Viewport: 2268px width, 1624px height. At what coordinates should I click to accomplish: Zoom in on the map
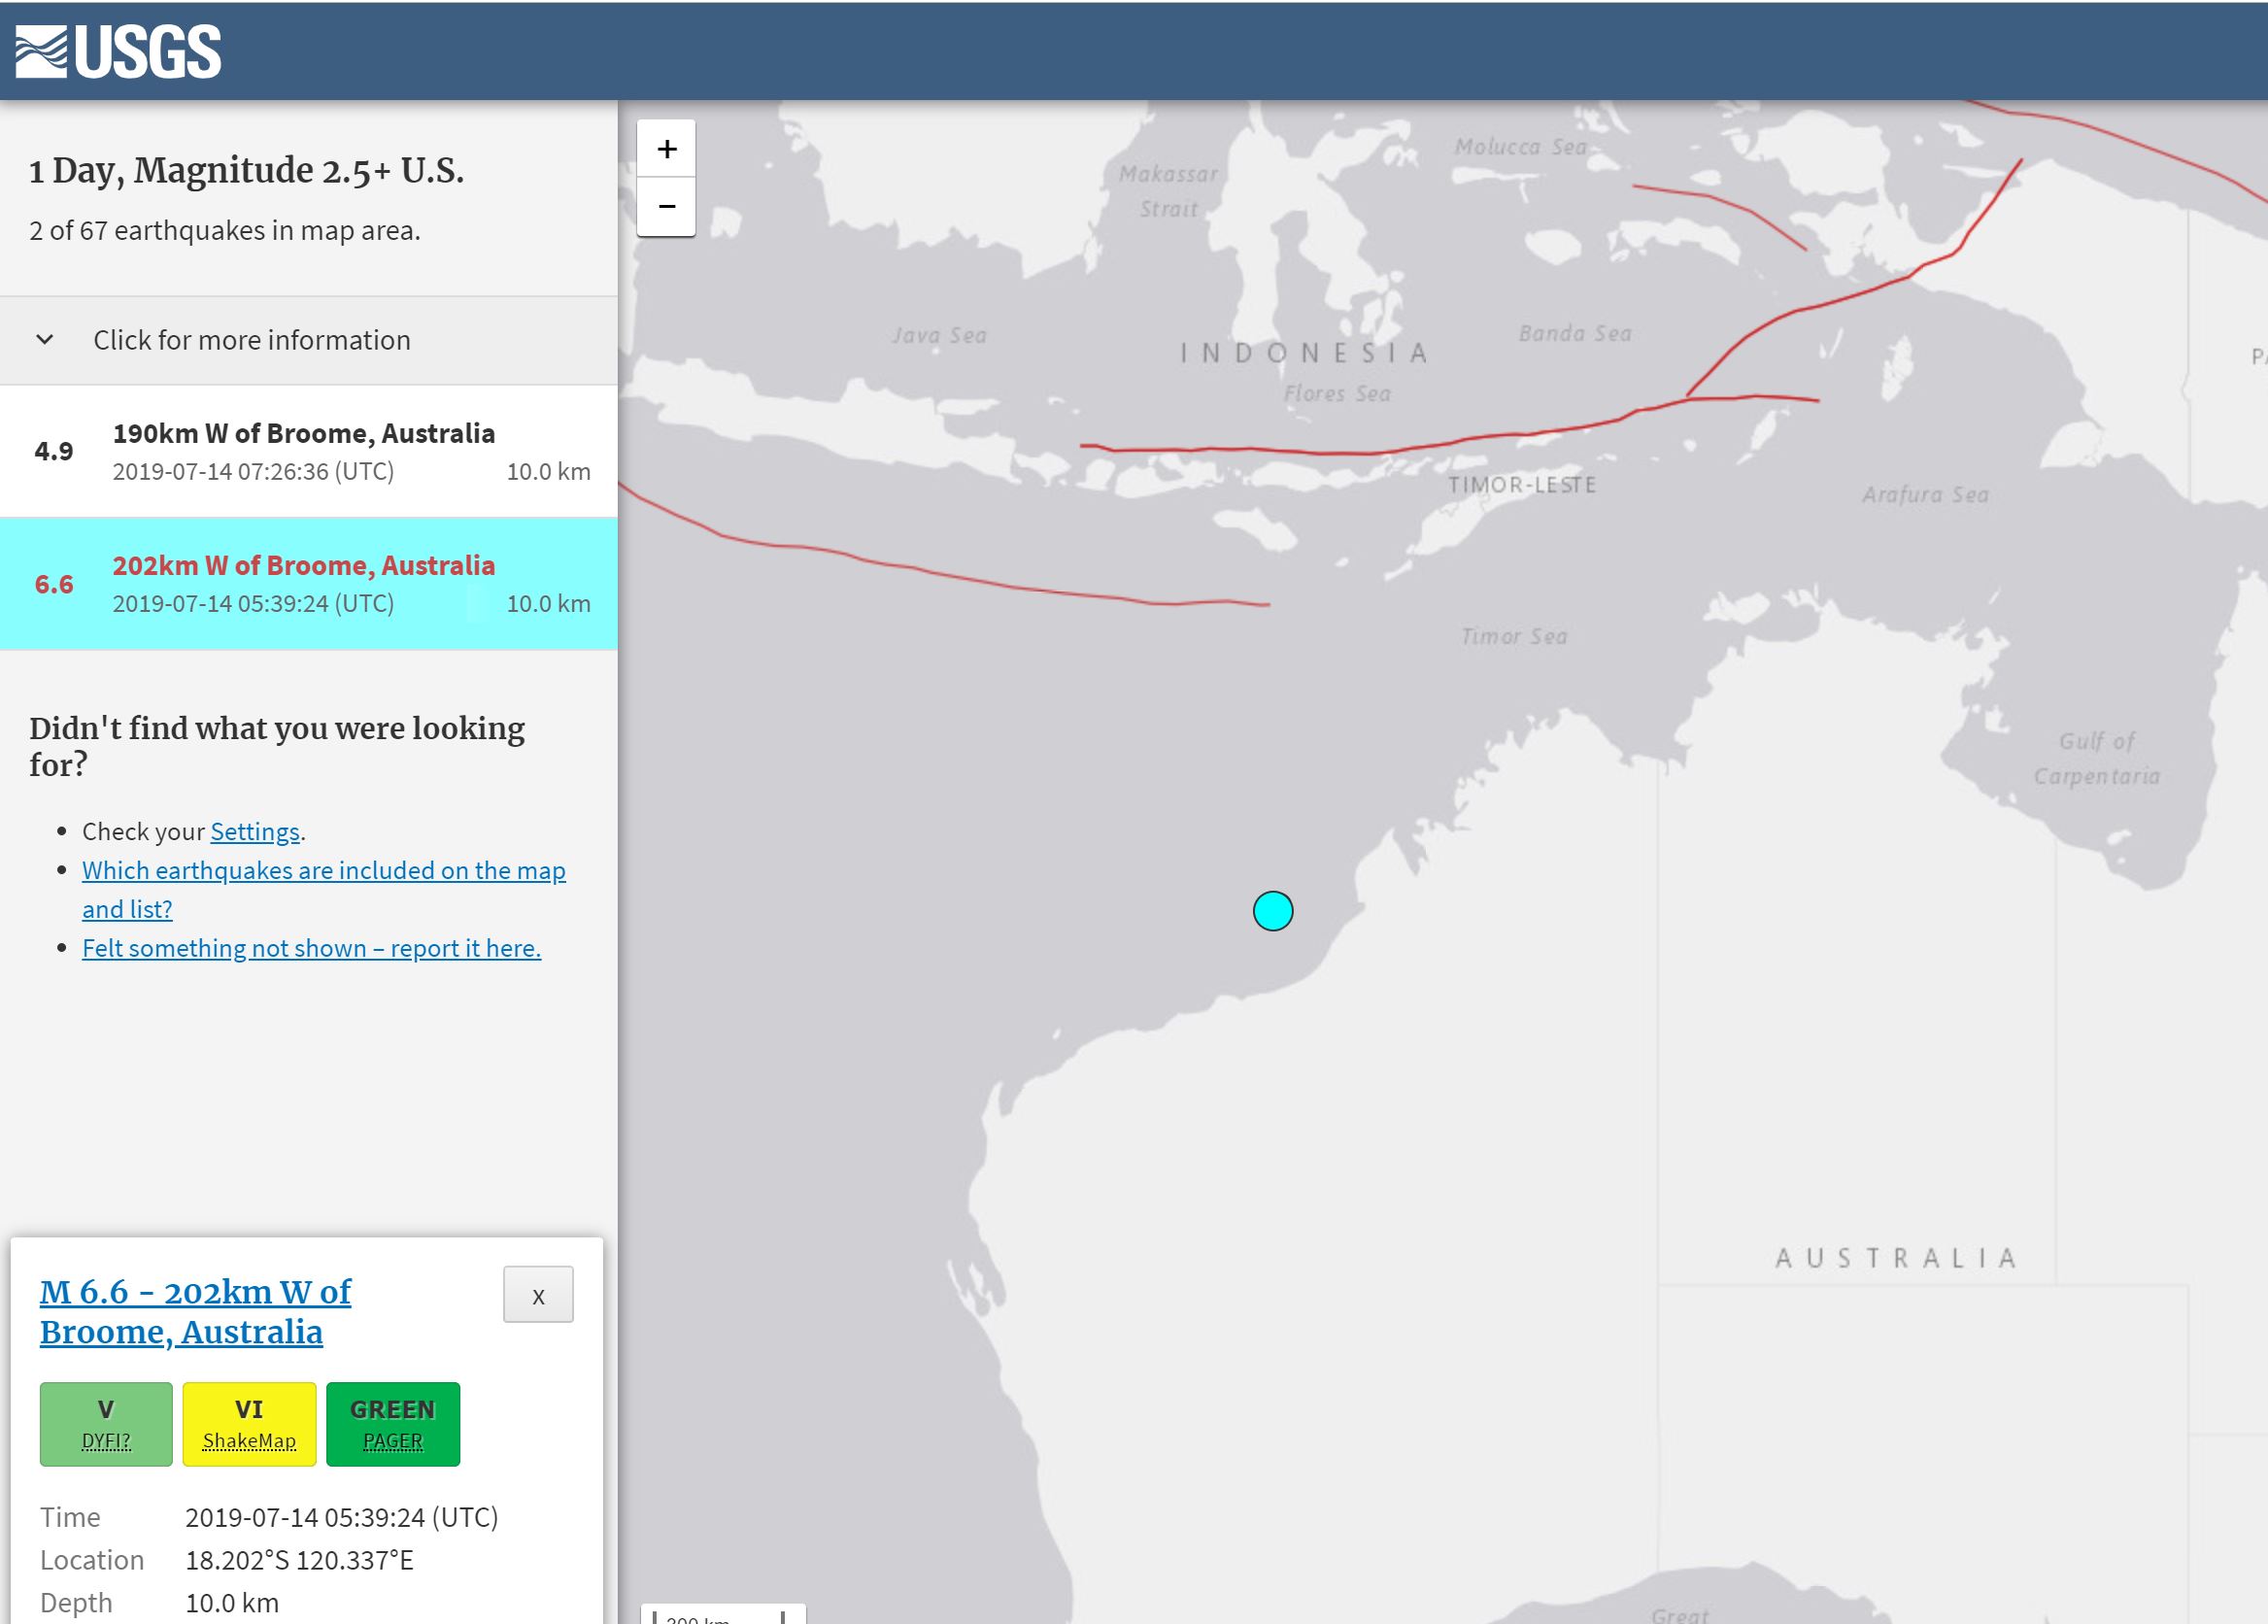pos(666,149)
